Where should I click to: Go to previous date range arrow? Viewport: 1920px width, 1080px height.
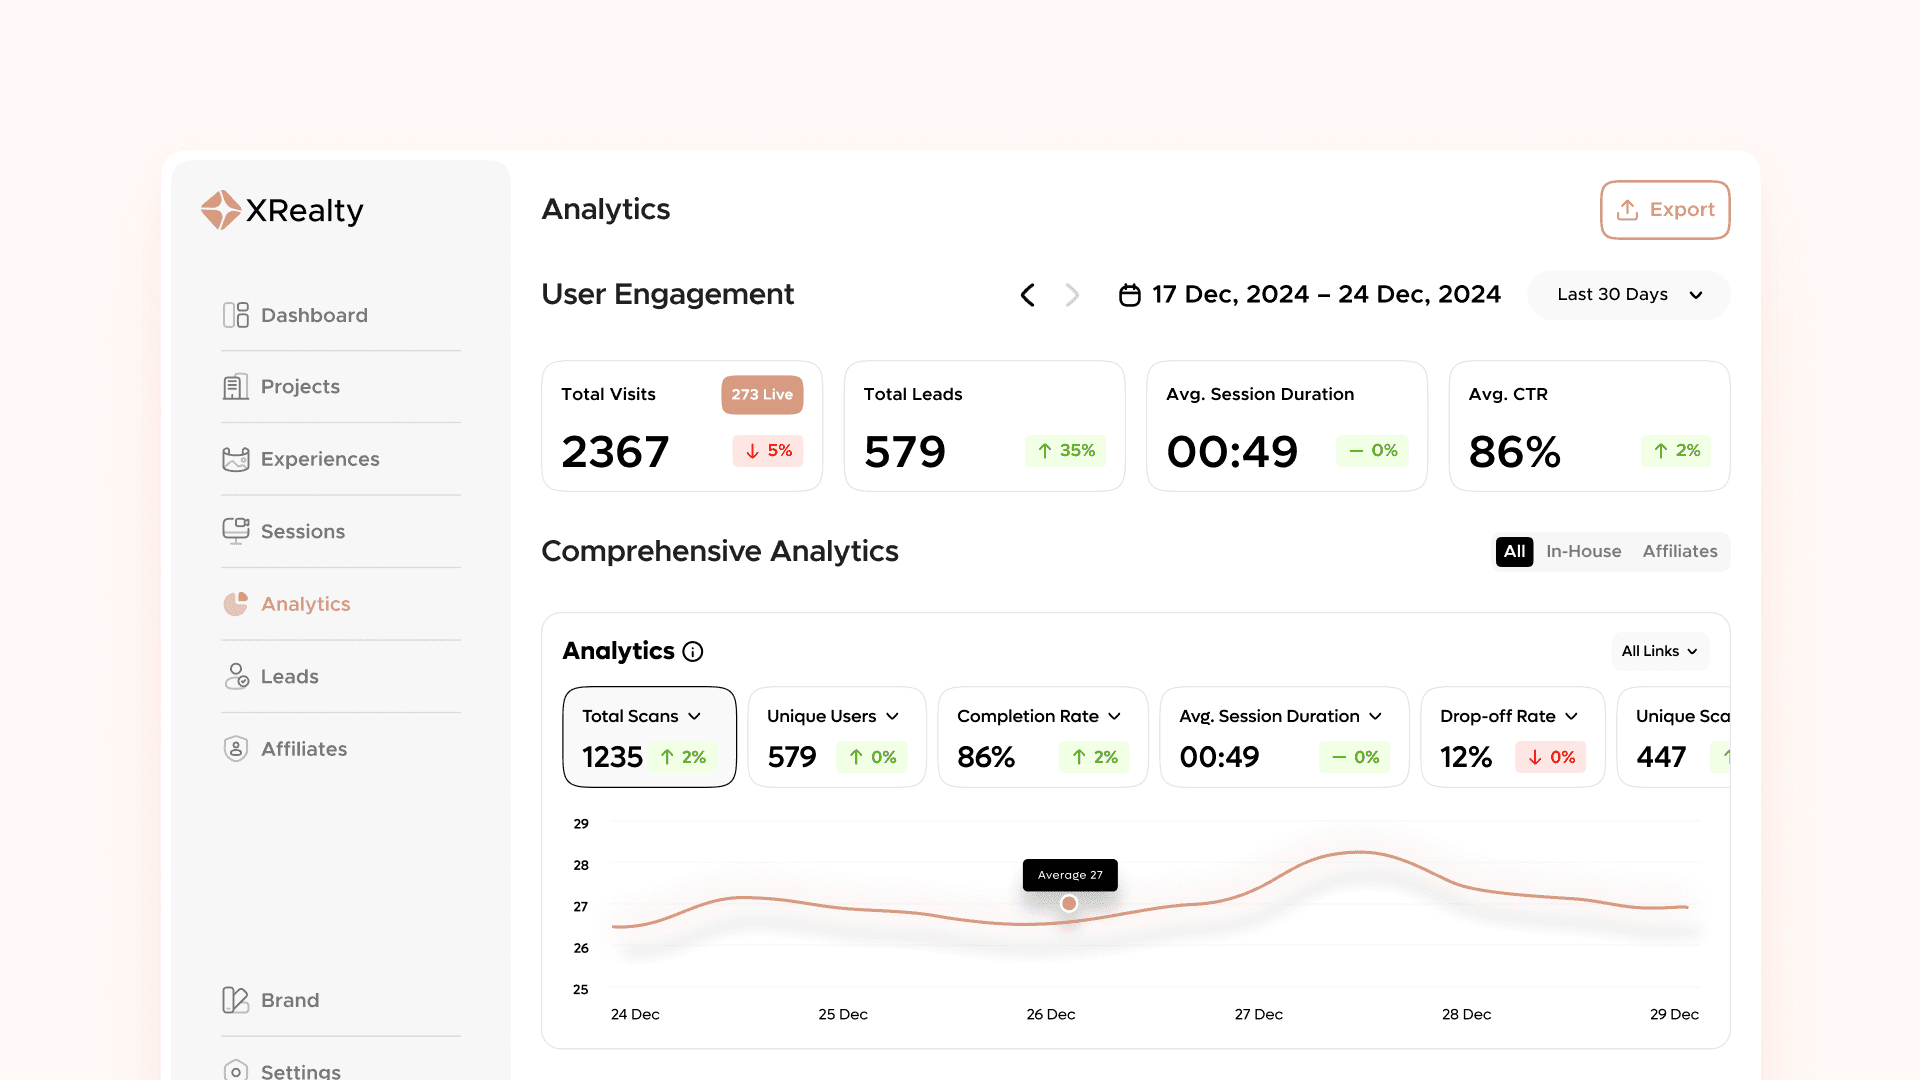tap(1027, 295)
